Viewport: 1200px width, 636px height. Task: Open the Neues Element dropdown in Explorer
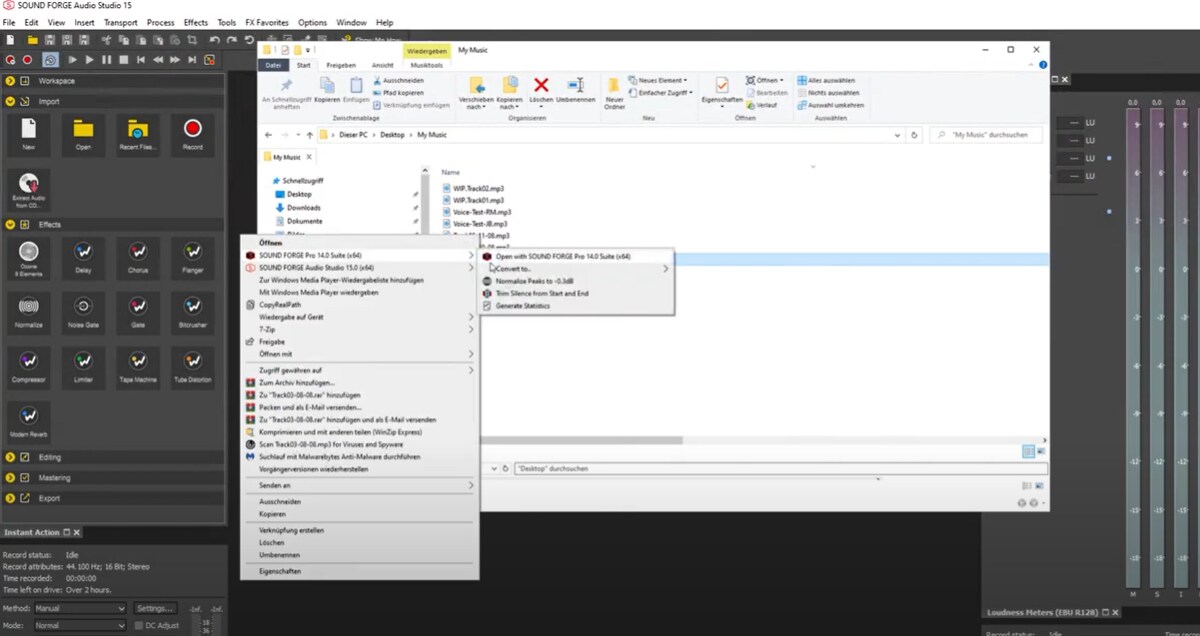point(659,80)
